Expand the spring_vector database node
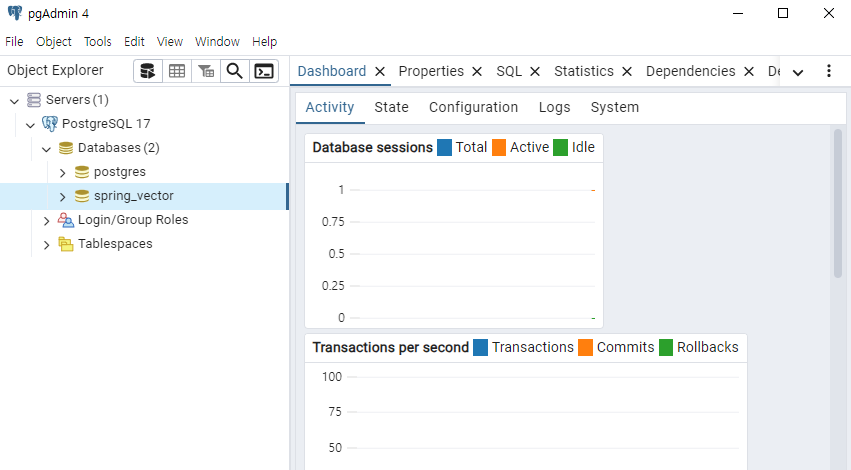This screenshot has width=851, height=470. (x=62, y=197)
